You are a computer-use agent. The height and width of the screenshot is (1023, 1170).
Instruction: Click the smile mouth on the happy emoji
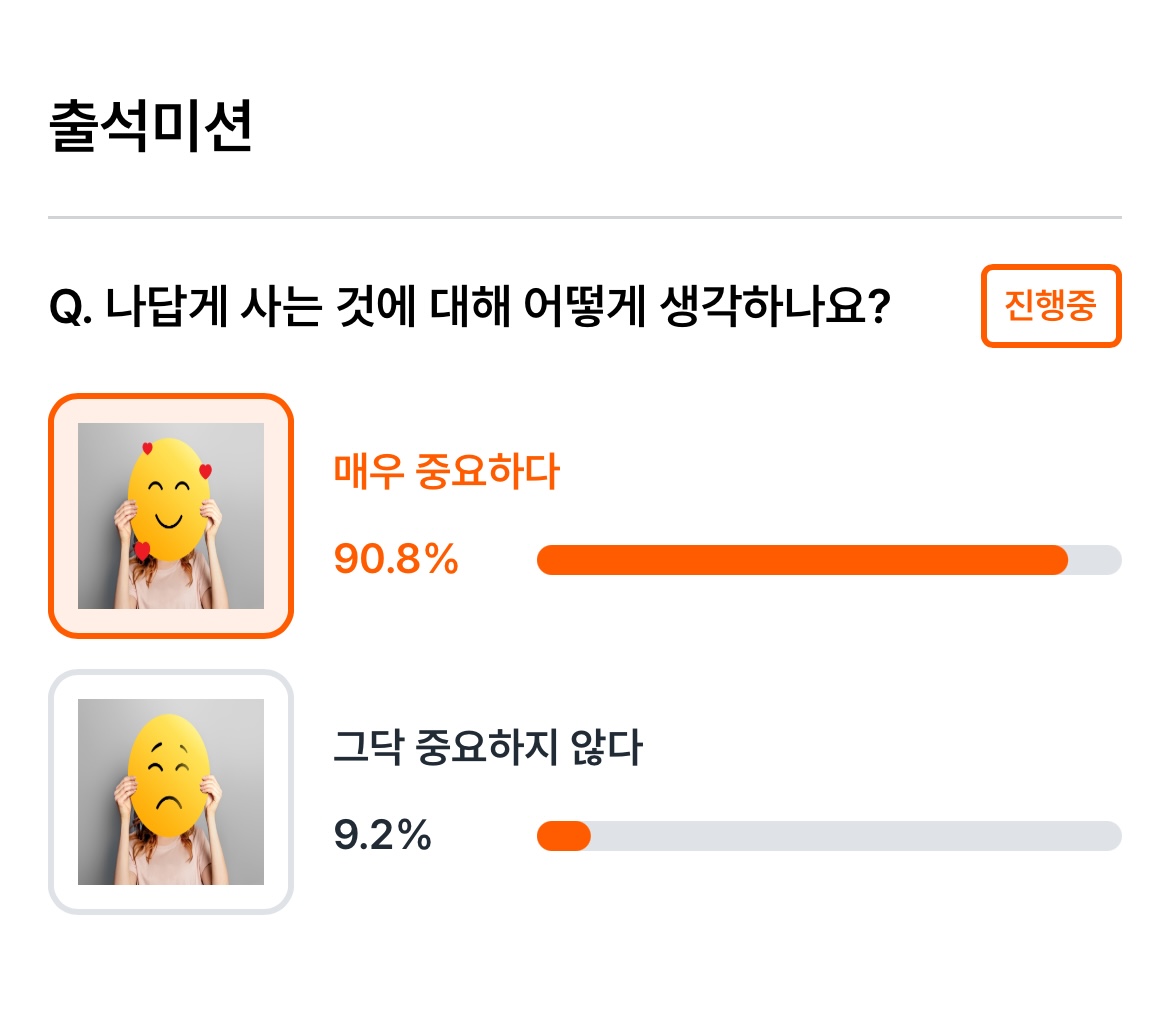(x=169, y=520)
